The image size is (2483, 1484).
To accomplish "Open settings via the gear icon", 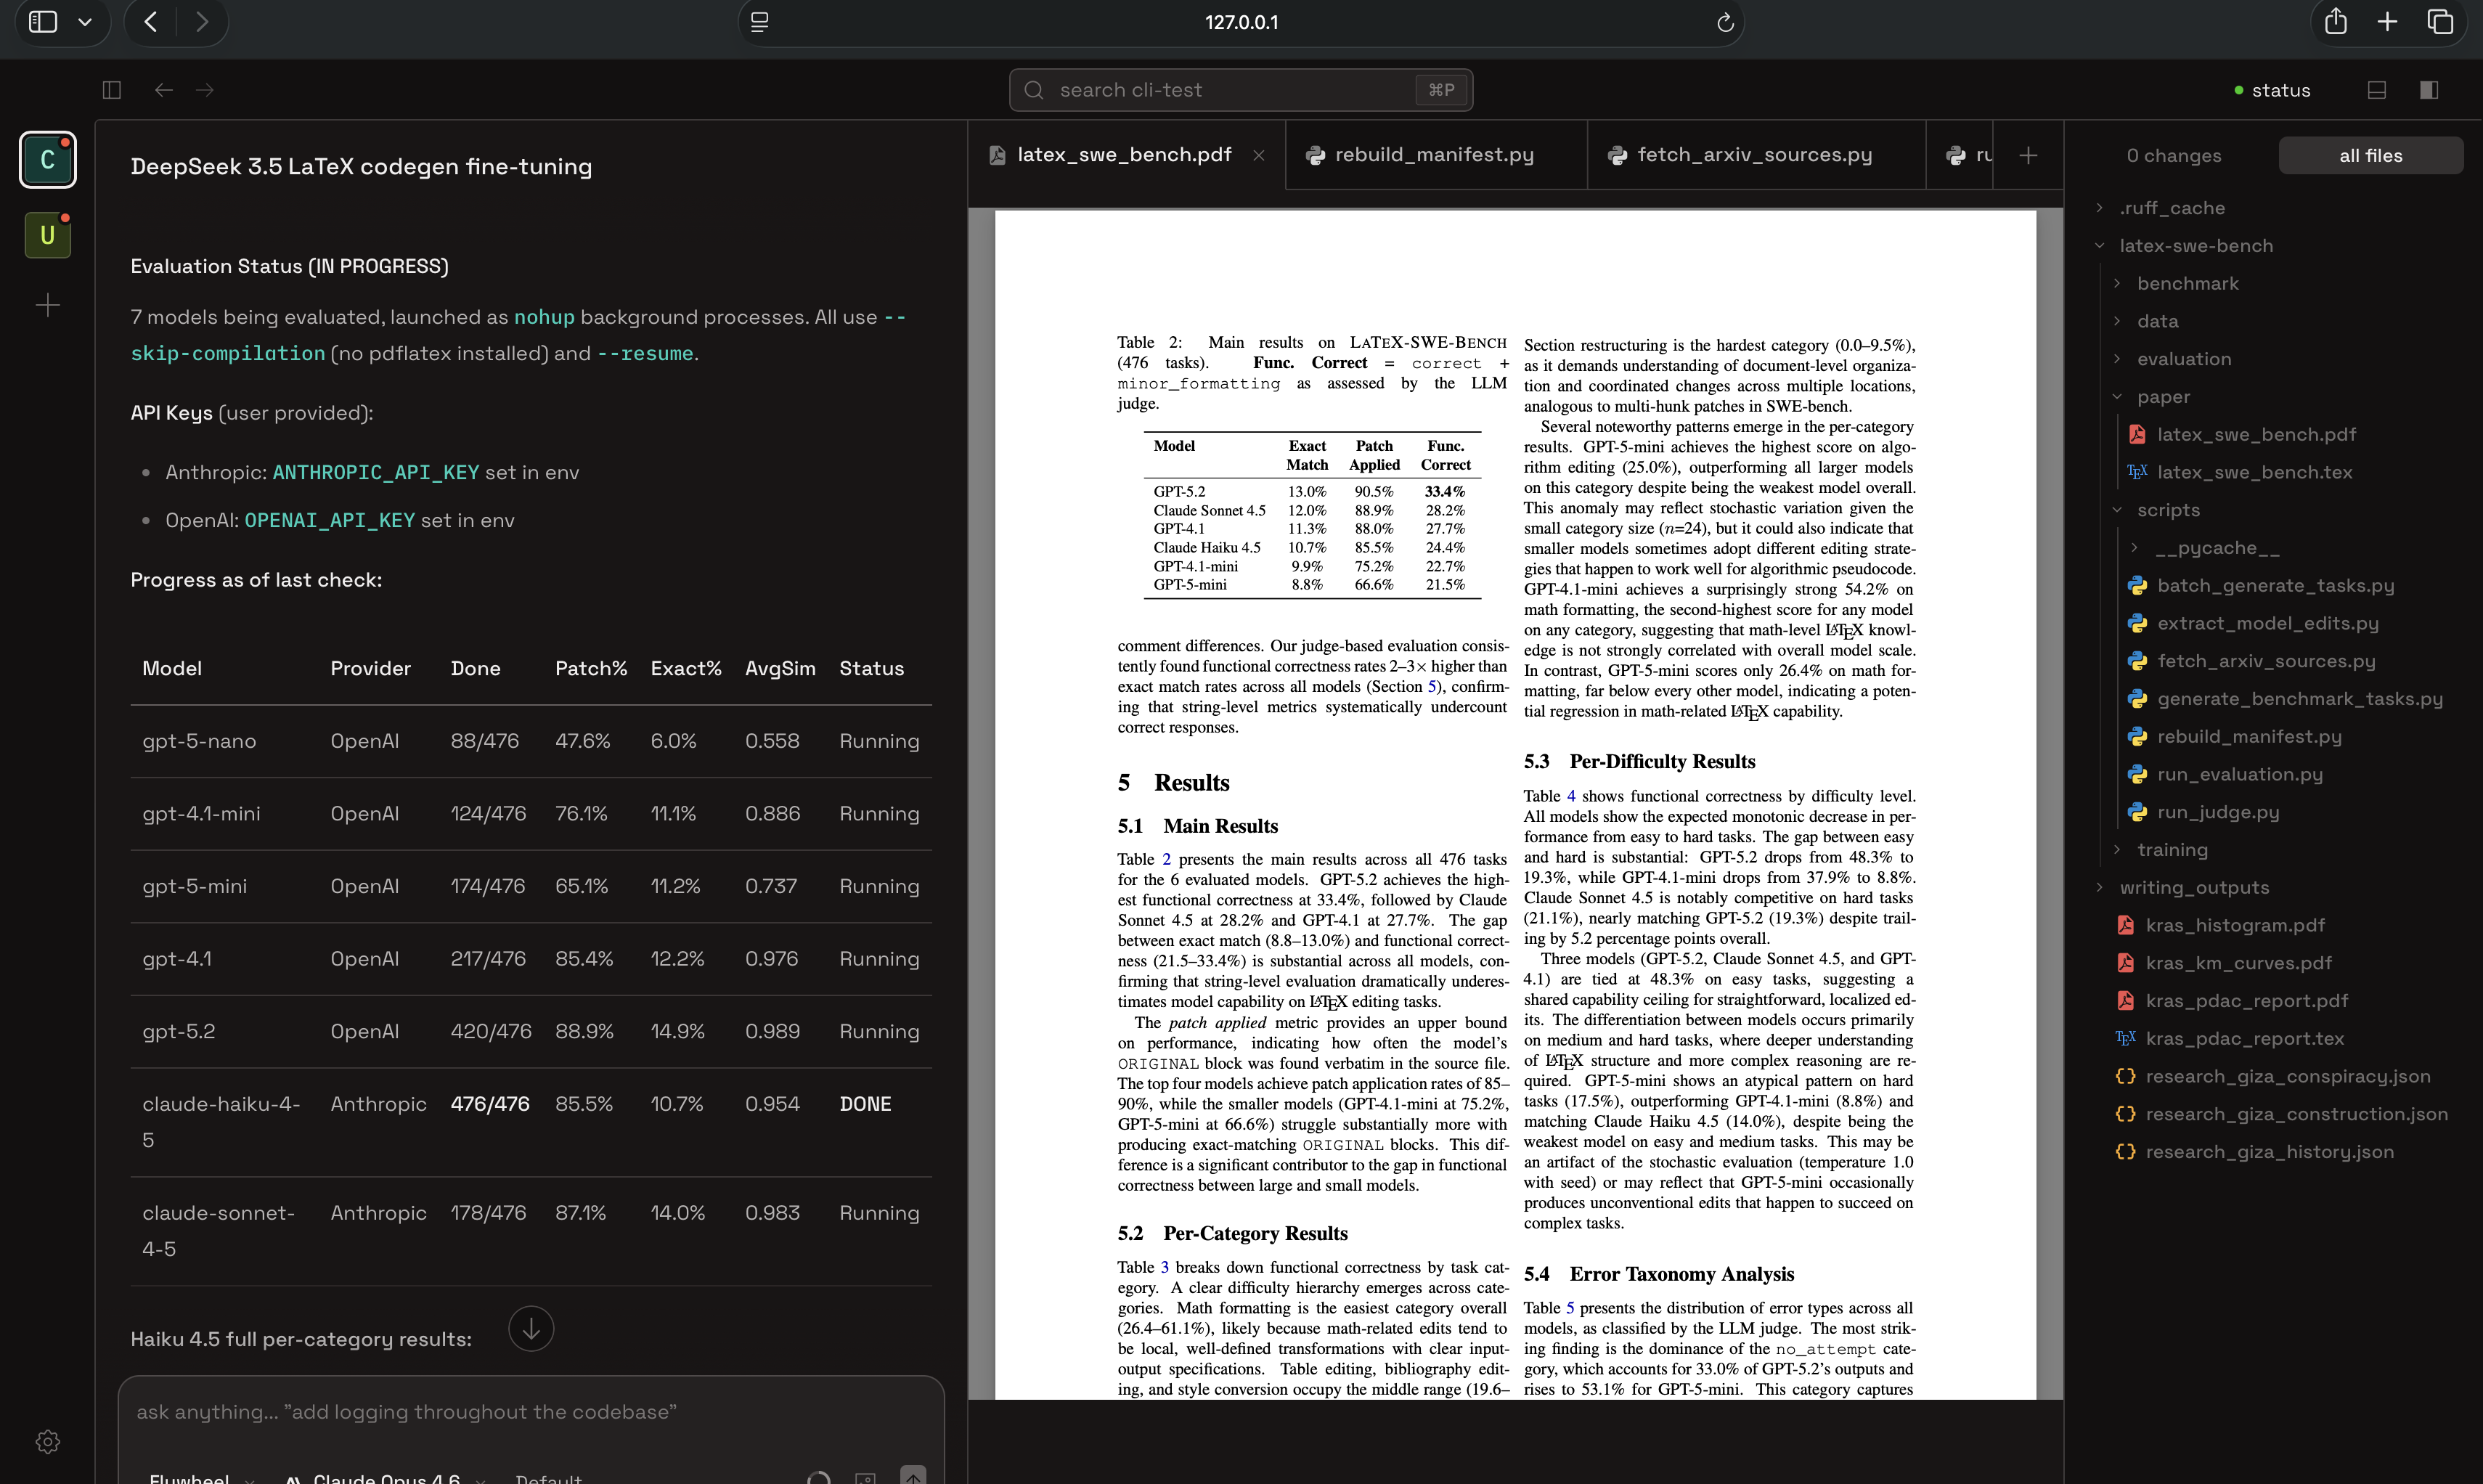I will point(47,1441).
